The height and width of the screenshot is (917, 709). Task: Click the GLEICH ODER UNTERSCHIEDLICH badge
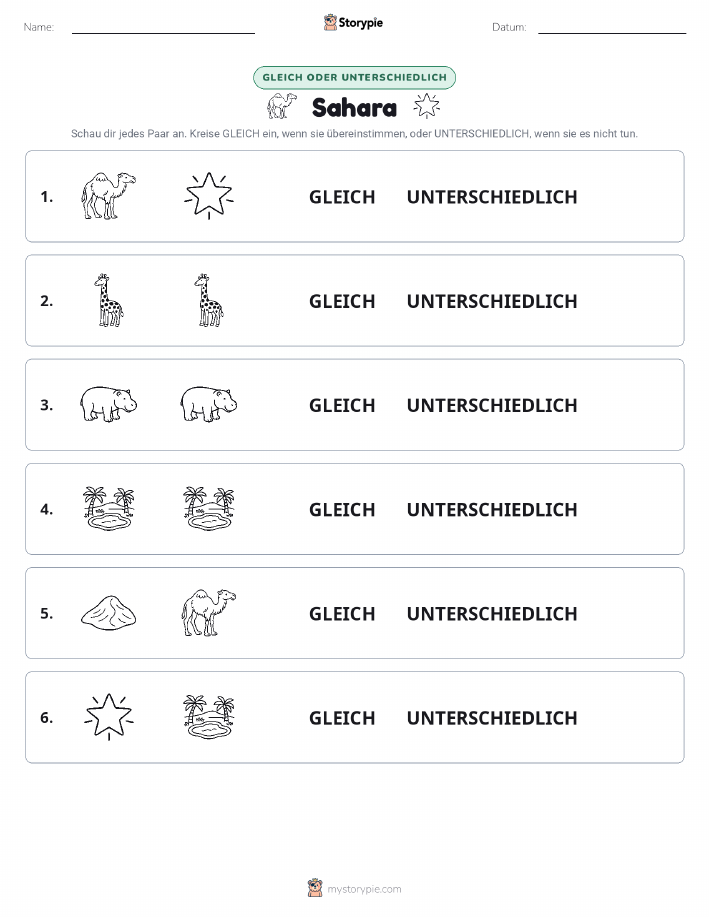354,77
